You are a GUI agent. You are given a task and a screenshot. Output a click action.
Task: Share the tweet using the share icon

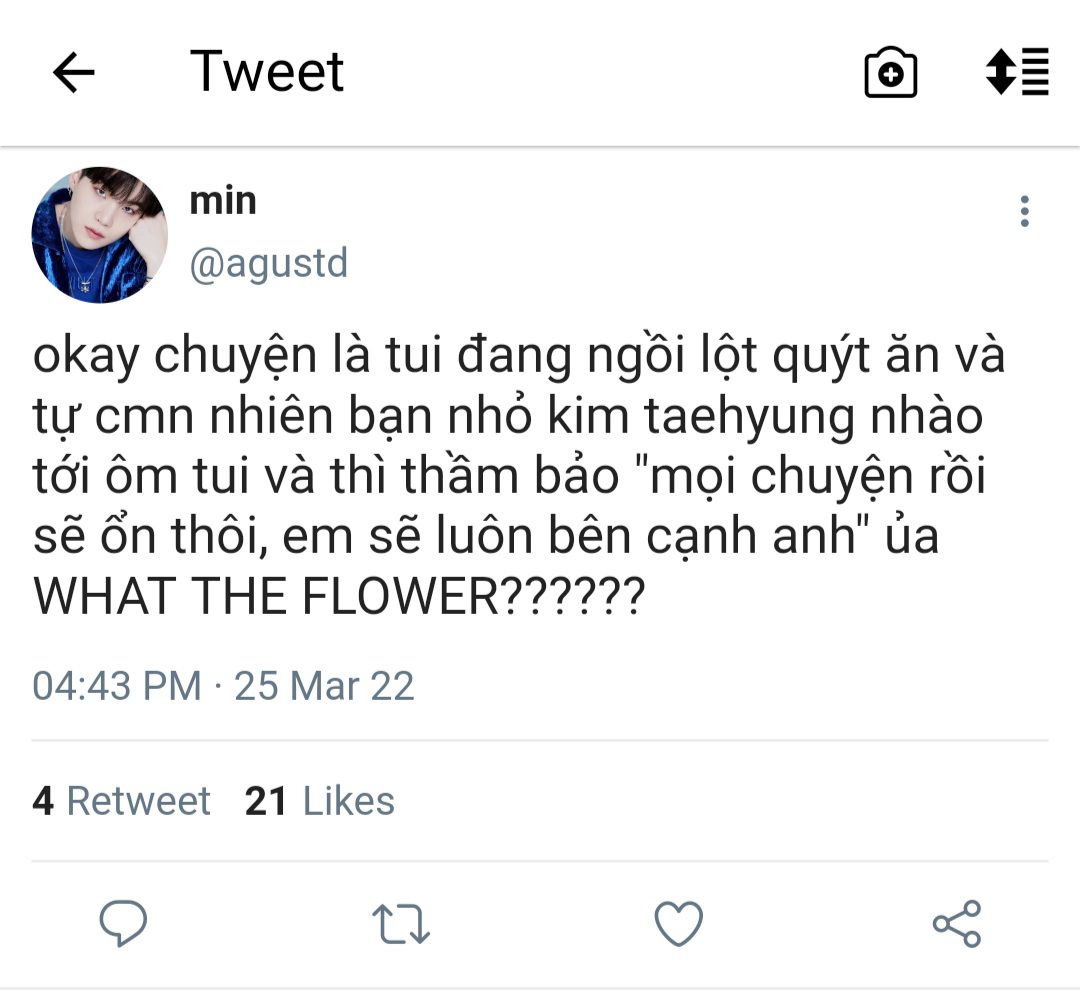tap(957, 923)
